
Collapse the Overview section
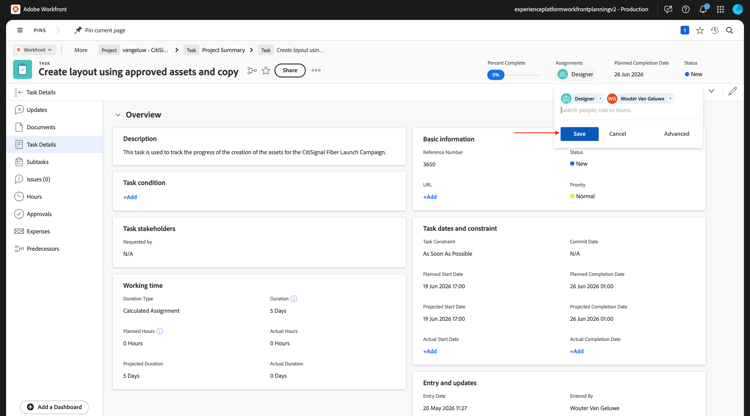[x=118, y=115]
